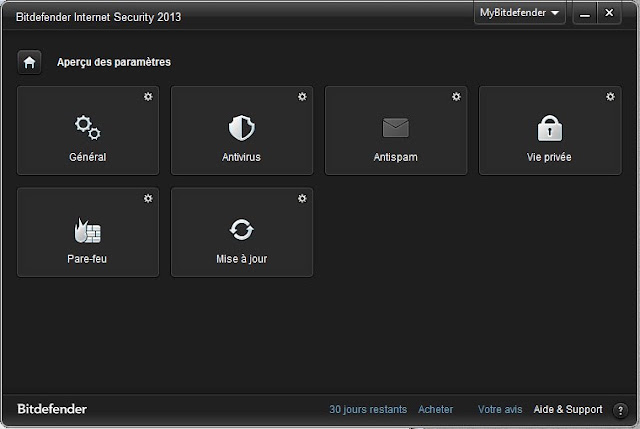Click the home icon button
The height and width of the screenshot is (429, 640).
[29, 62]
